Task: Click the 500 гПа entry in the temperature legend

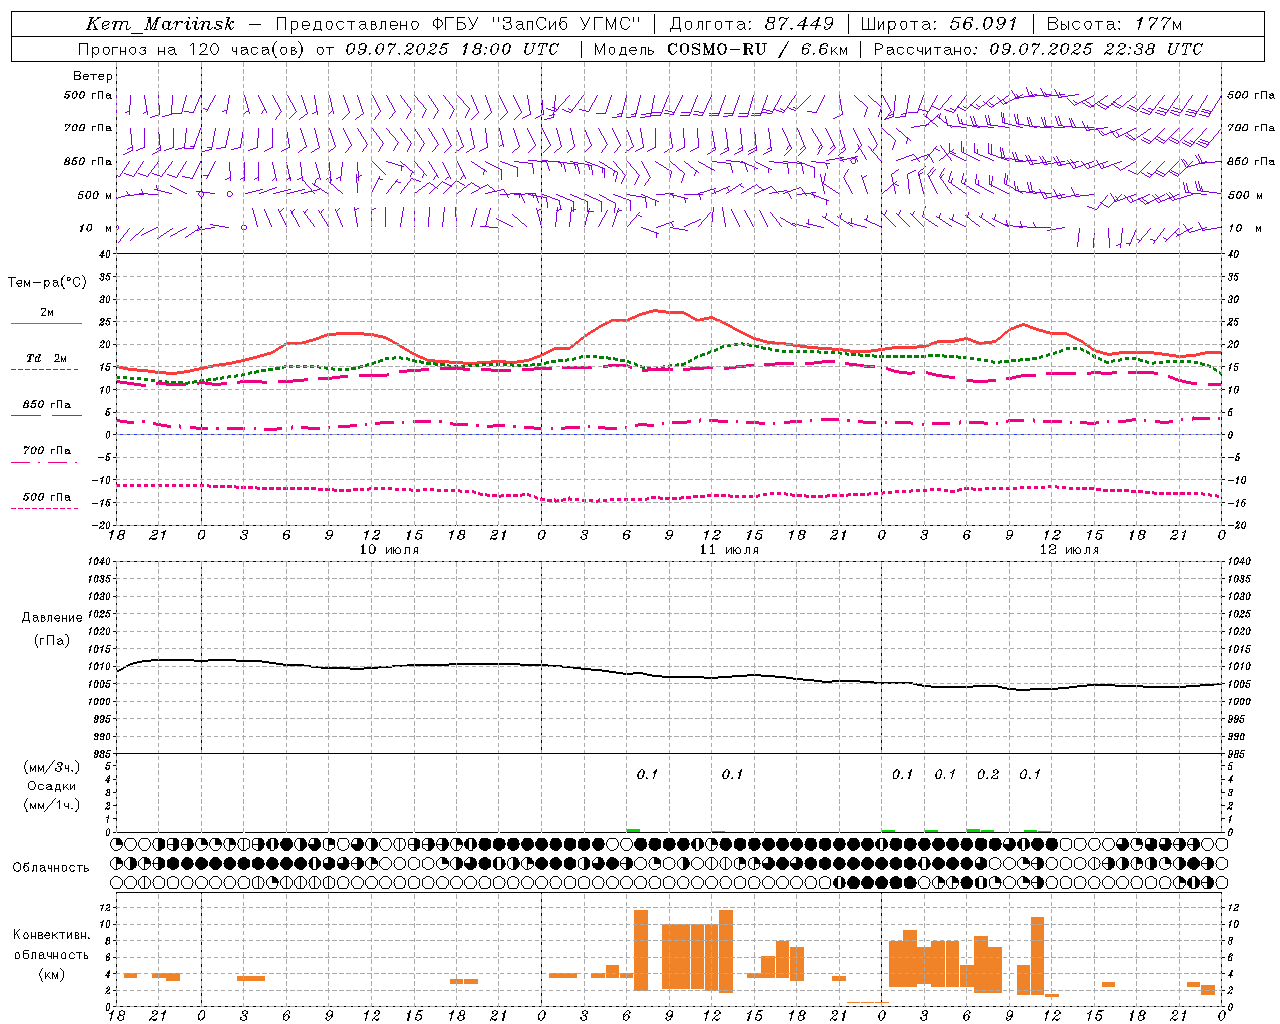Action: coord(46,497)
